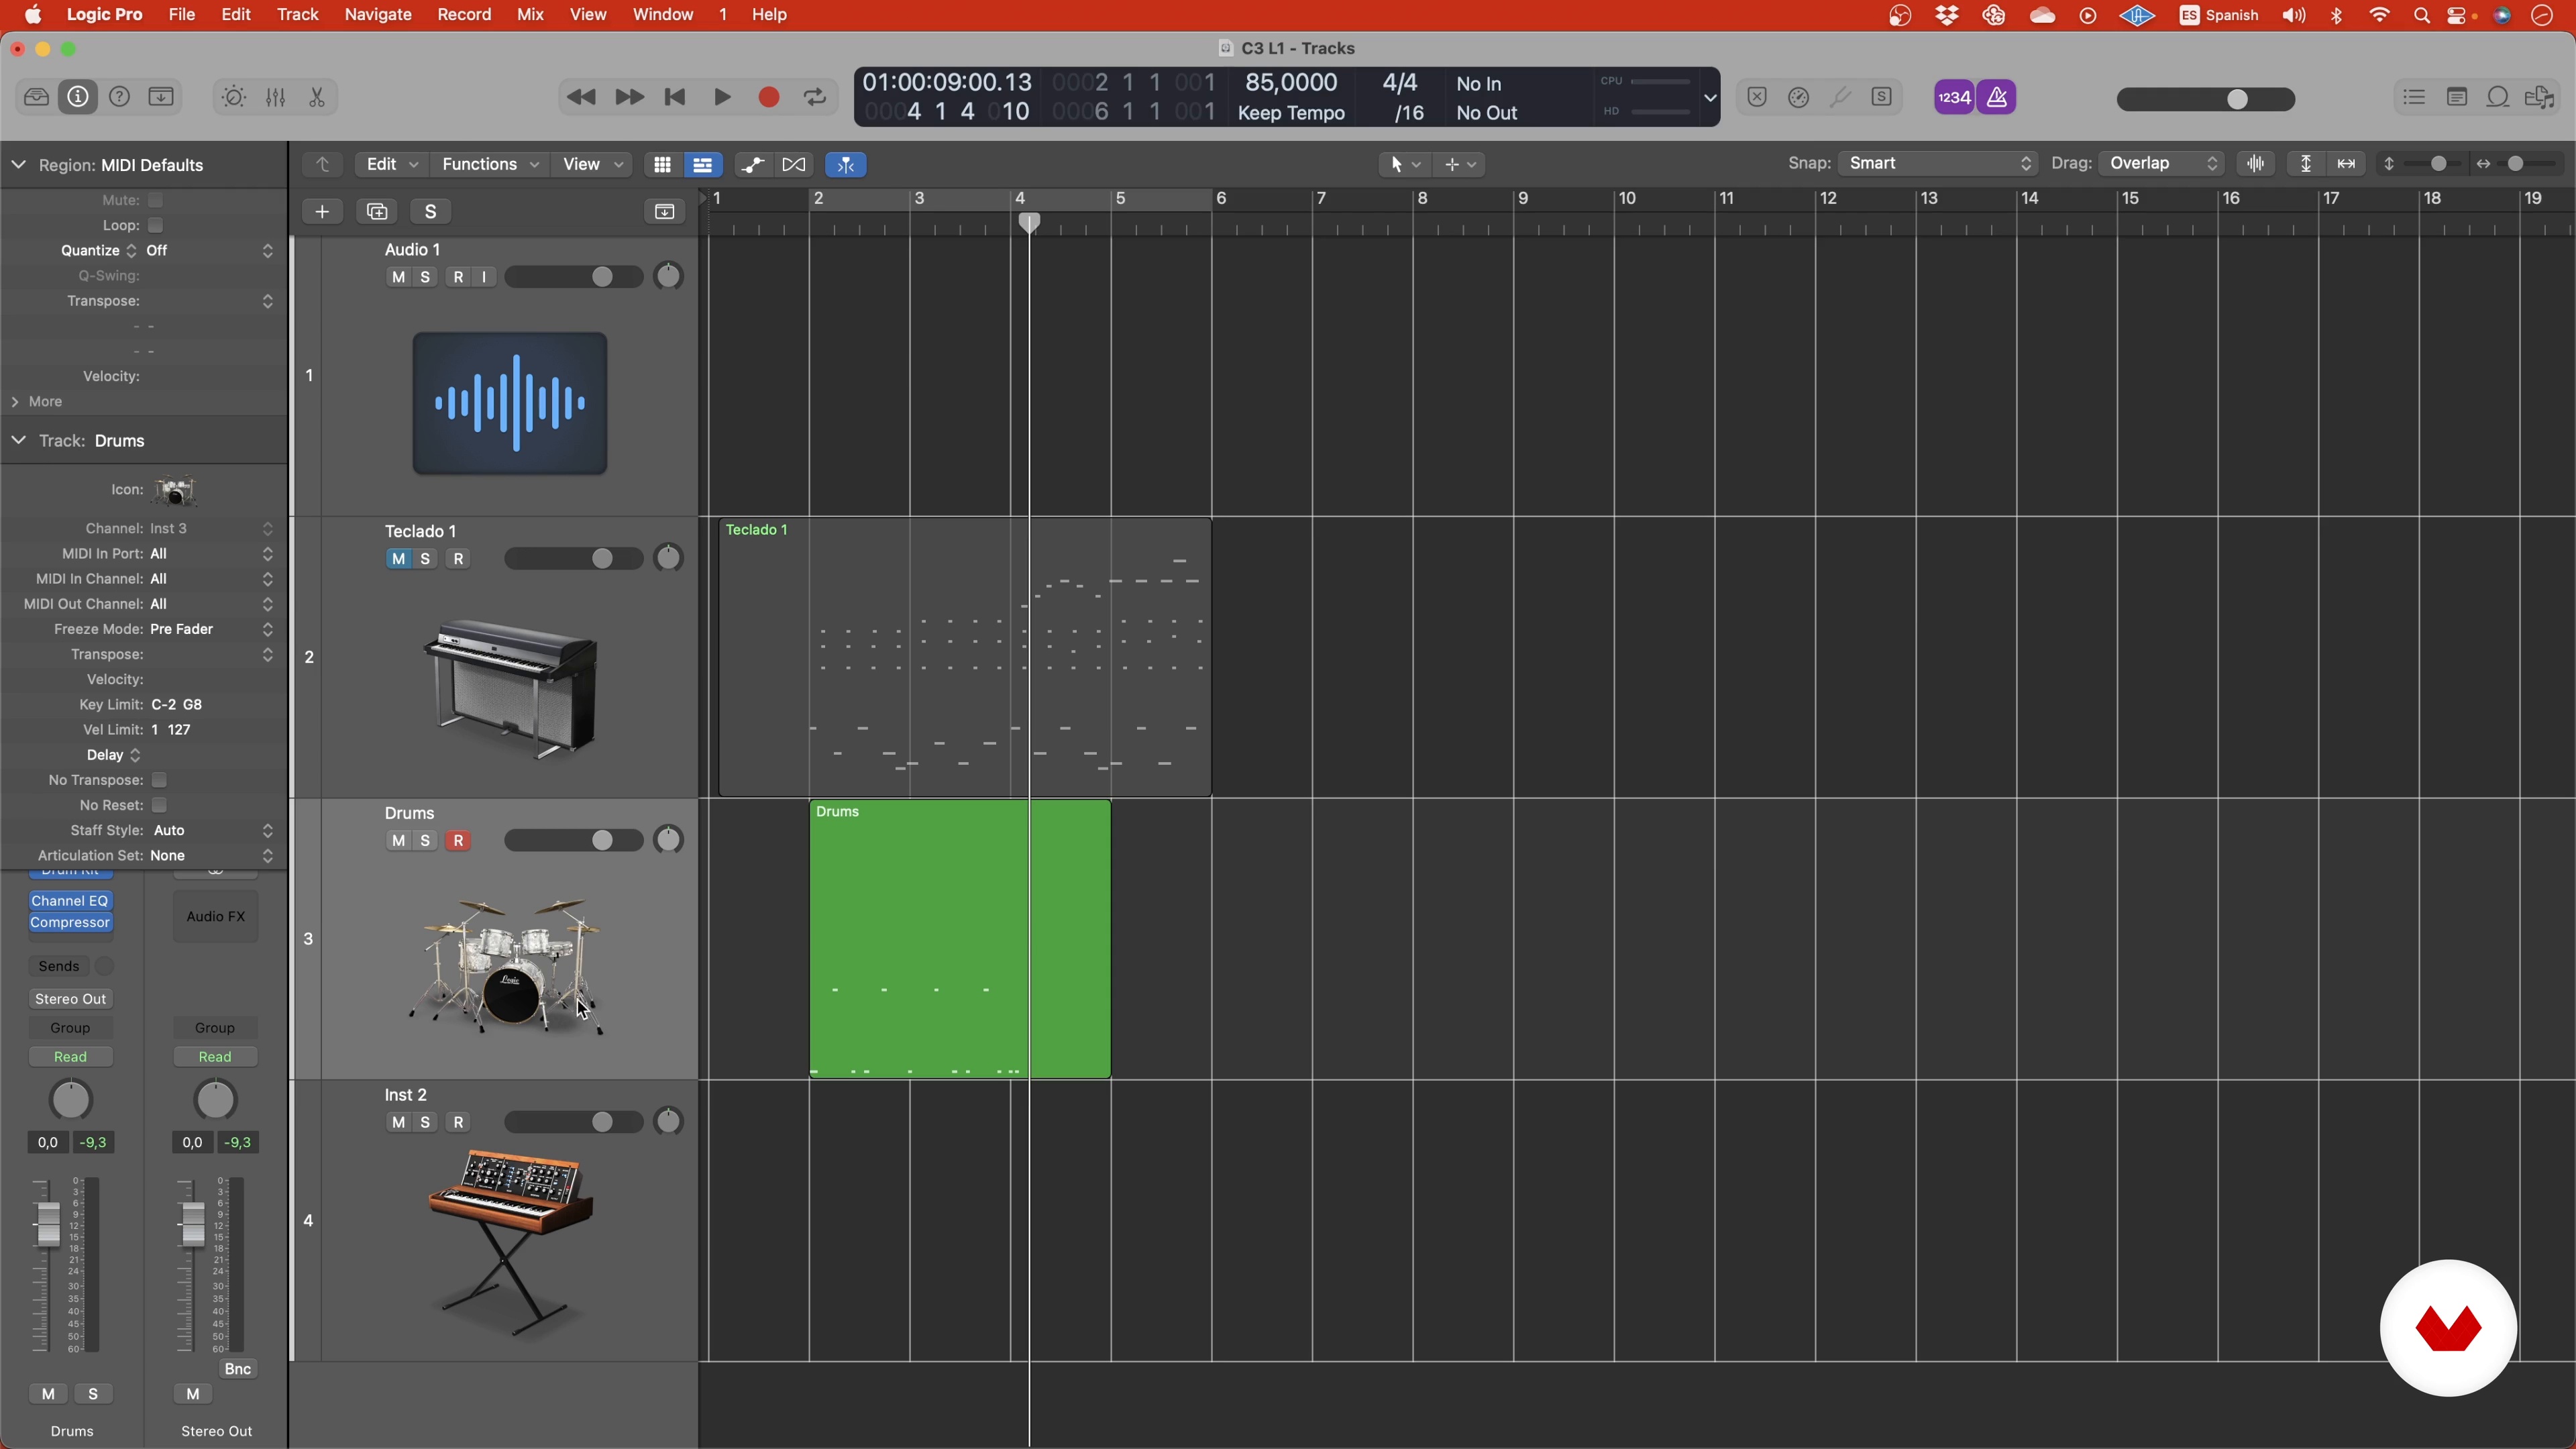2576x1449 pixels.
Task: Check the Mute checkbox in Region inspector
Action: (x=156, y=200)
